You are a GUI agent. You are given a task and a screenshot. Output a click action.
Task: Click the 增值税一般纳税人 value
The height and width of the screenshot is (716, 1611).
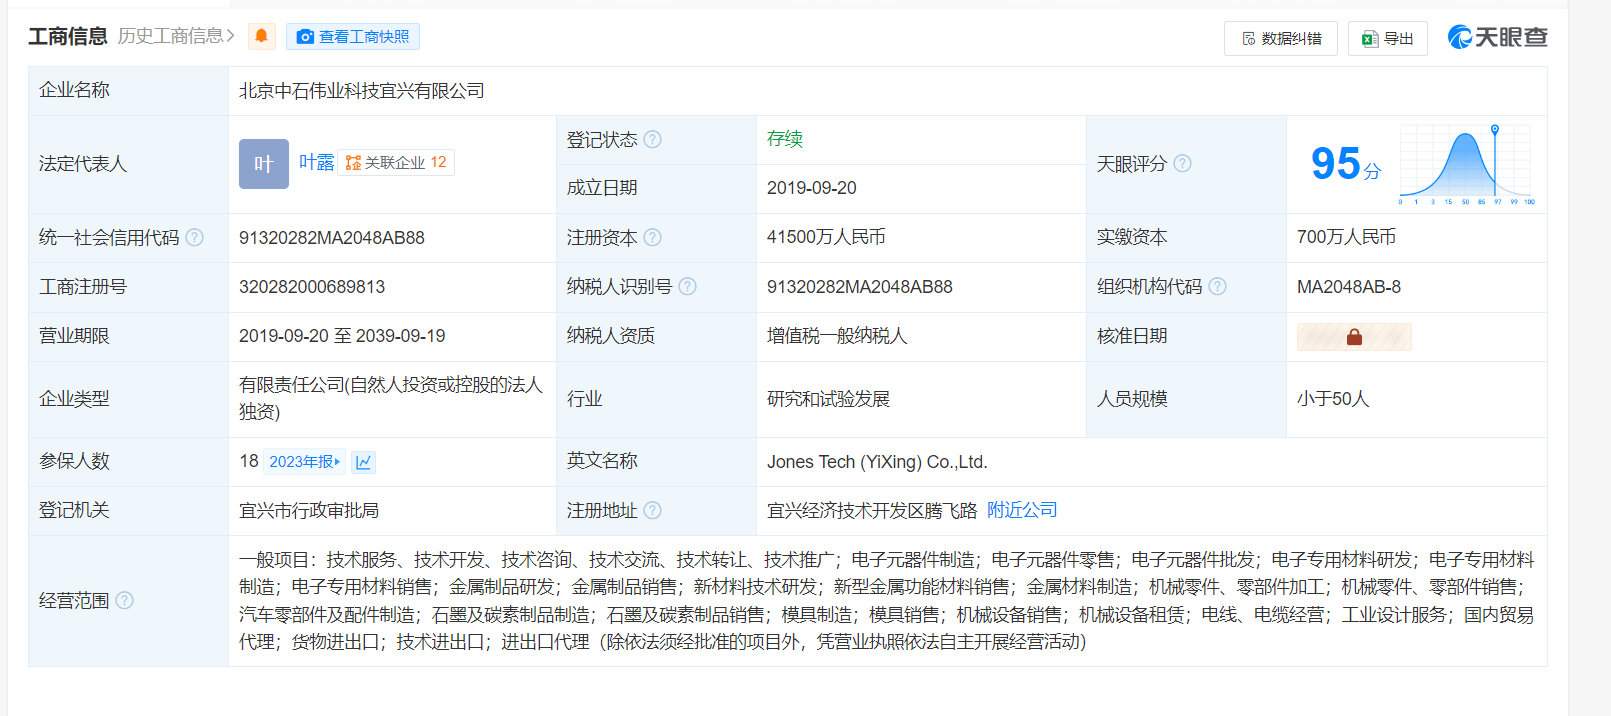[837, 336]
